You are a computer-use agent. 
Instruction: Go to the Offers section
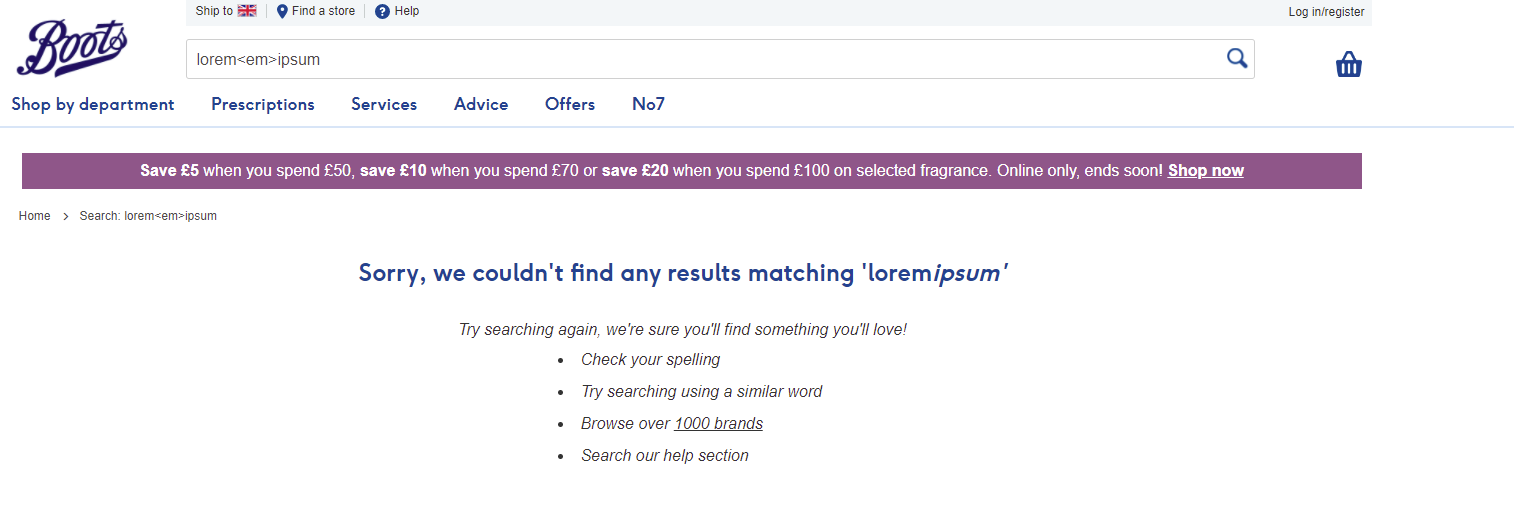point(570,104)
